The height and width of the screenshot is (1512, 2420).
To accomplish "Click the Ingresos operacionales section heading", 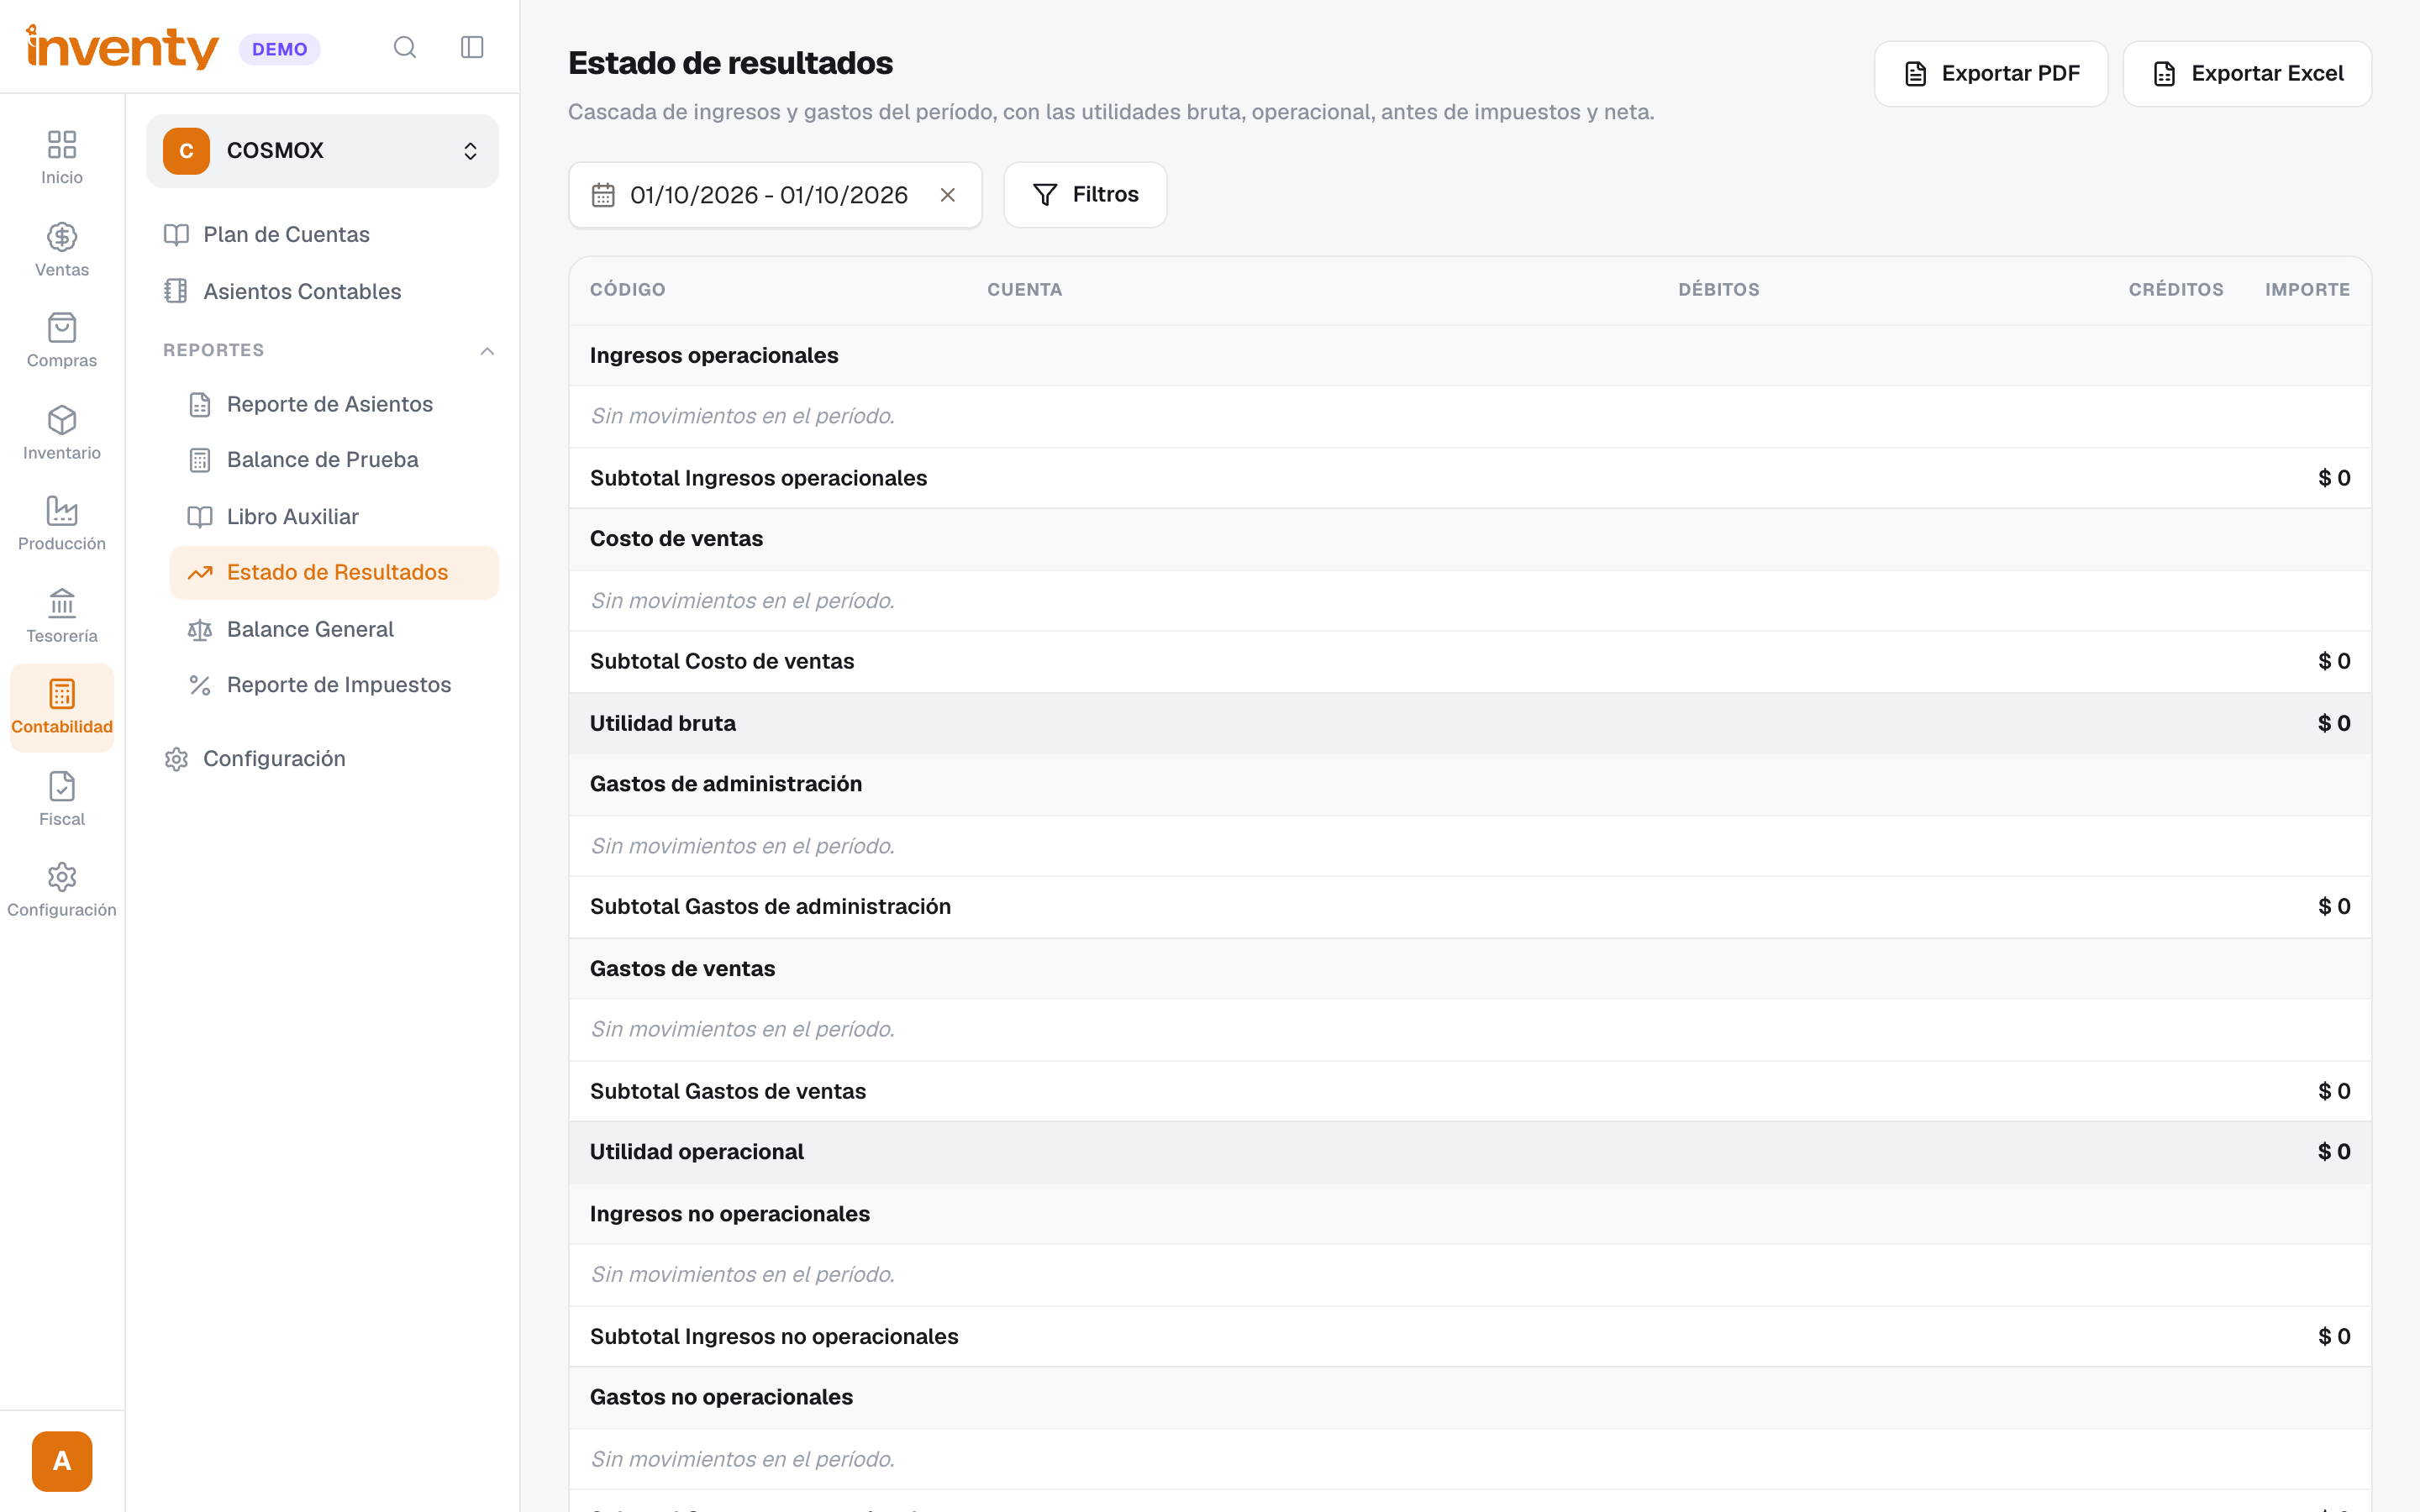I will [x=714, y=355].
